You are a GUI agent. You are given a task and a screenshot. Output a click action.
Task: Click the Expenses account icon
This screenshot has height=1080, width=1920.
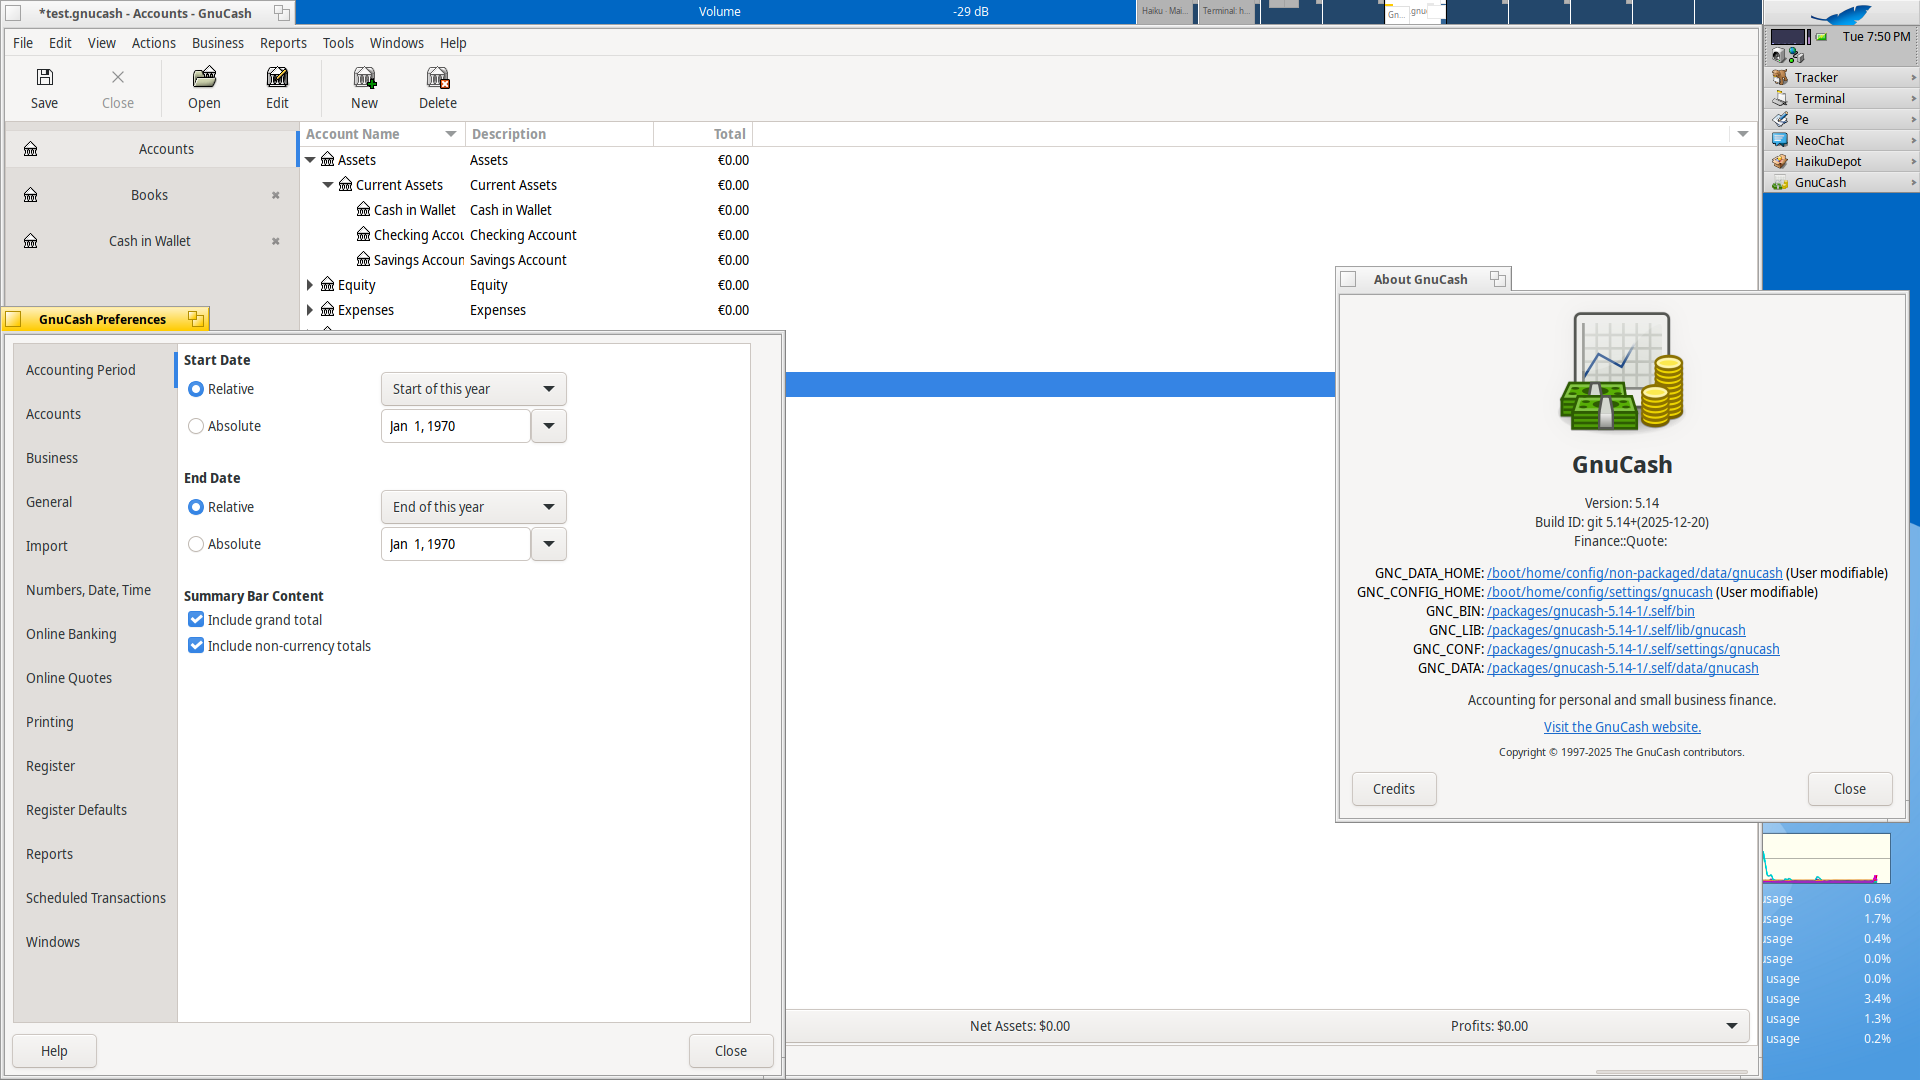(x=327, y=310)
